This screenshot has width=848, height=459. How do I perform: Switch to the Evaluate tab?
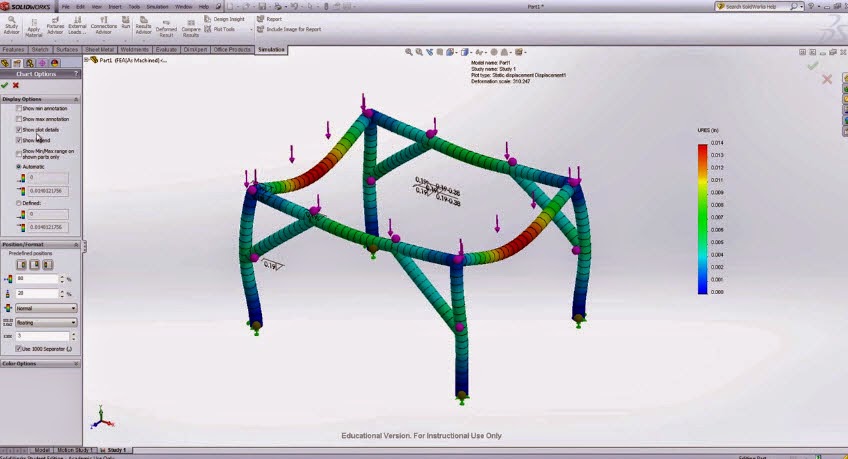click(x=166, y=49)
